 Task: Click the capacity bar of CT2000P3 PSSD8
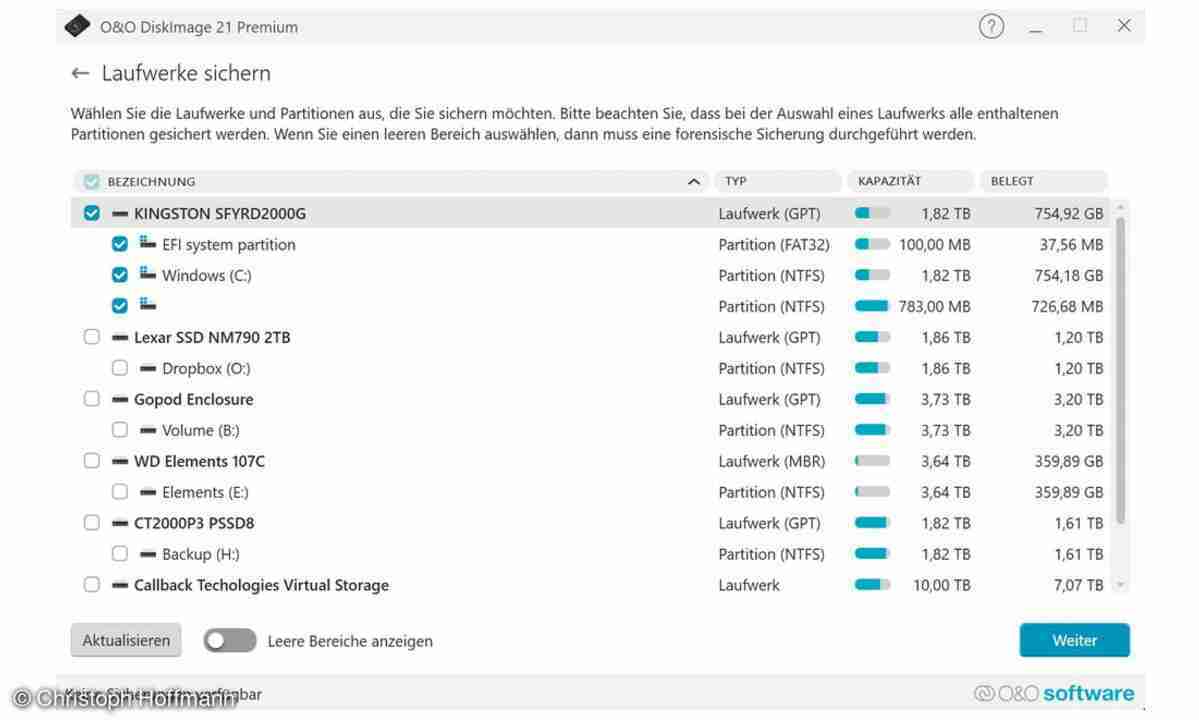point(871,522)
